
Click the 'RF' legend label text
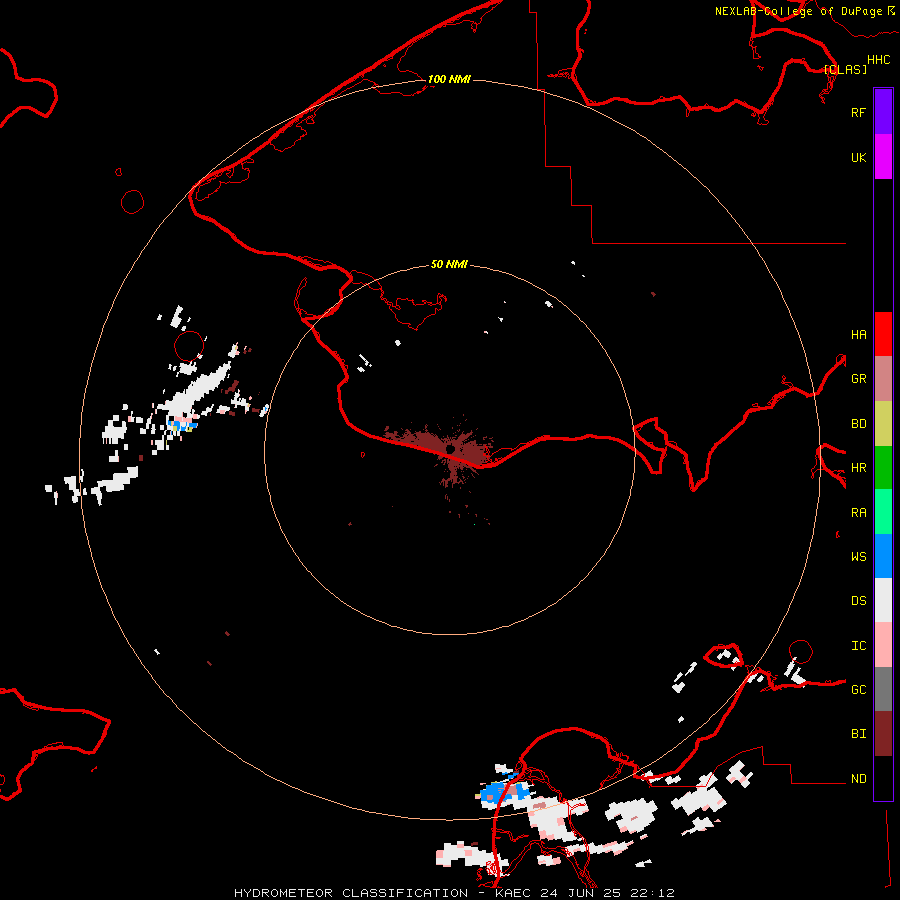858,112
